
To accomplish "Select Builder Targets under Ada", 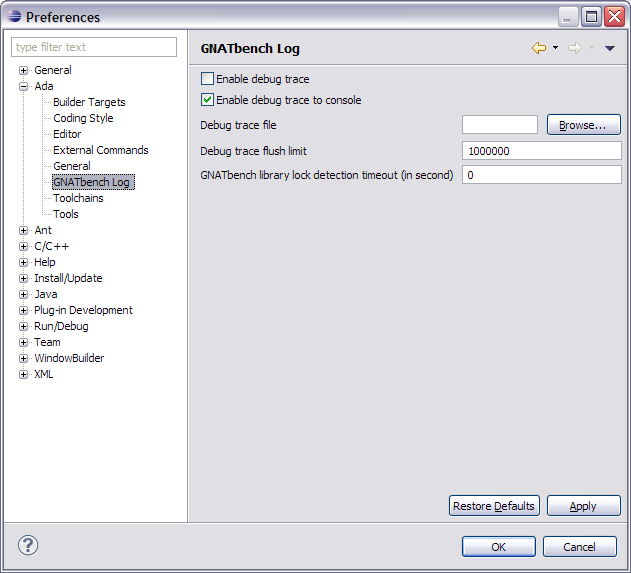I will 89,102.
